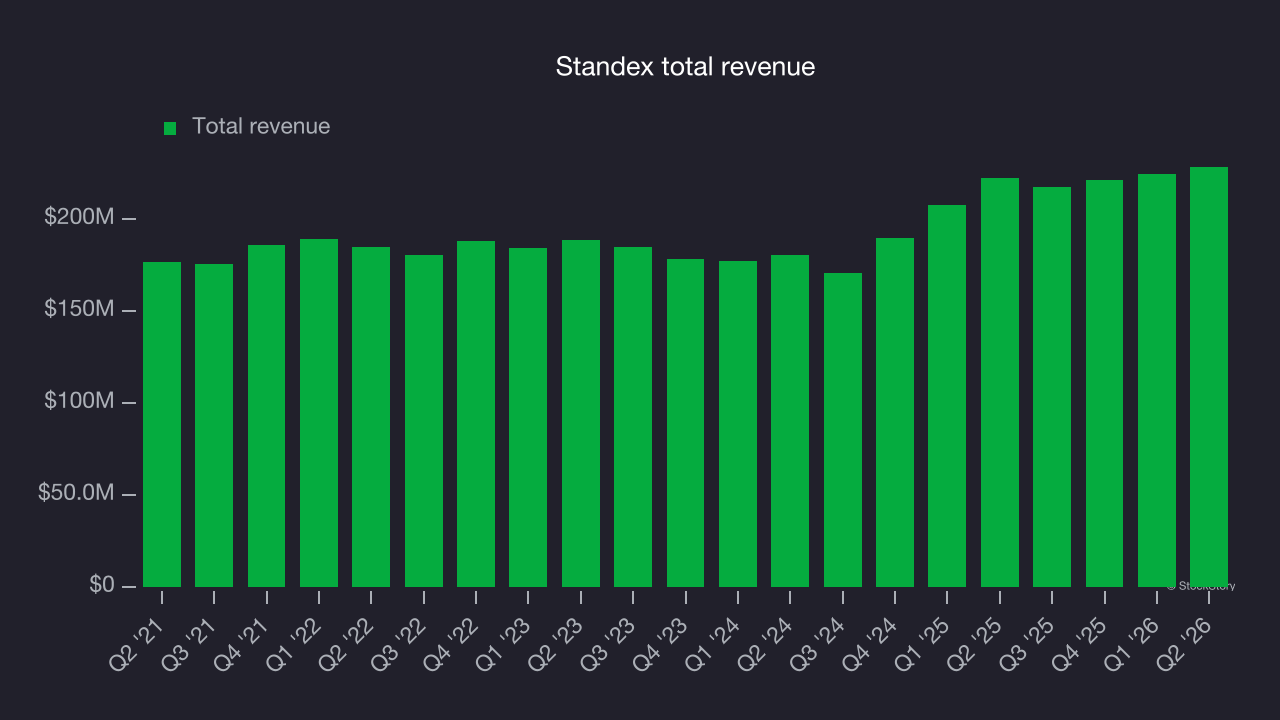Select the Q2 '23 revenue bar
The image size is (1280, 720).
[x=581, y=413]
